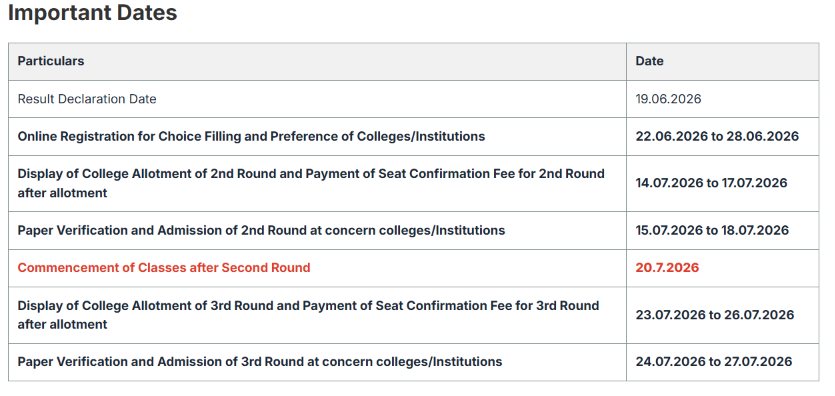
Task: Click the red Commencement of Classes text
Action: (x=164, y=268)
